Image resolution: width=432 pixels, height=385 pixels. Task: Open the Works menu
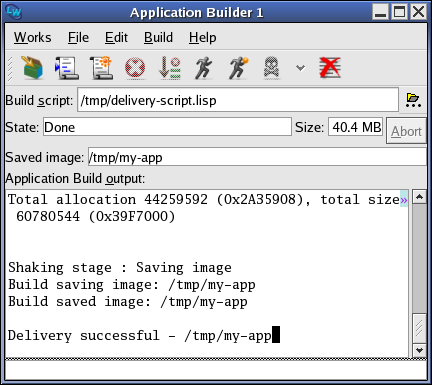33,37
